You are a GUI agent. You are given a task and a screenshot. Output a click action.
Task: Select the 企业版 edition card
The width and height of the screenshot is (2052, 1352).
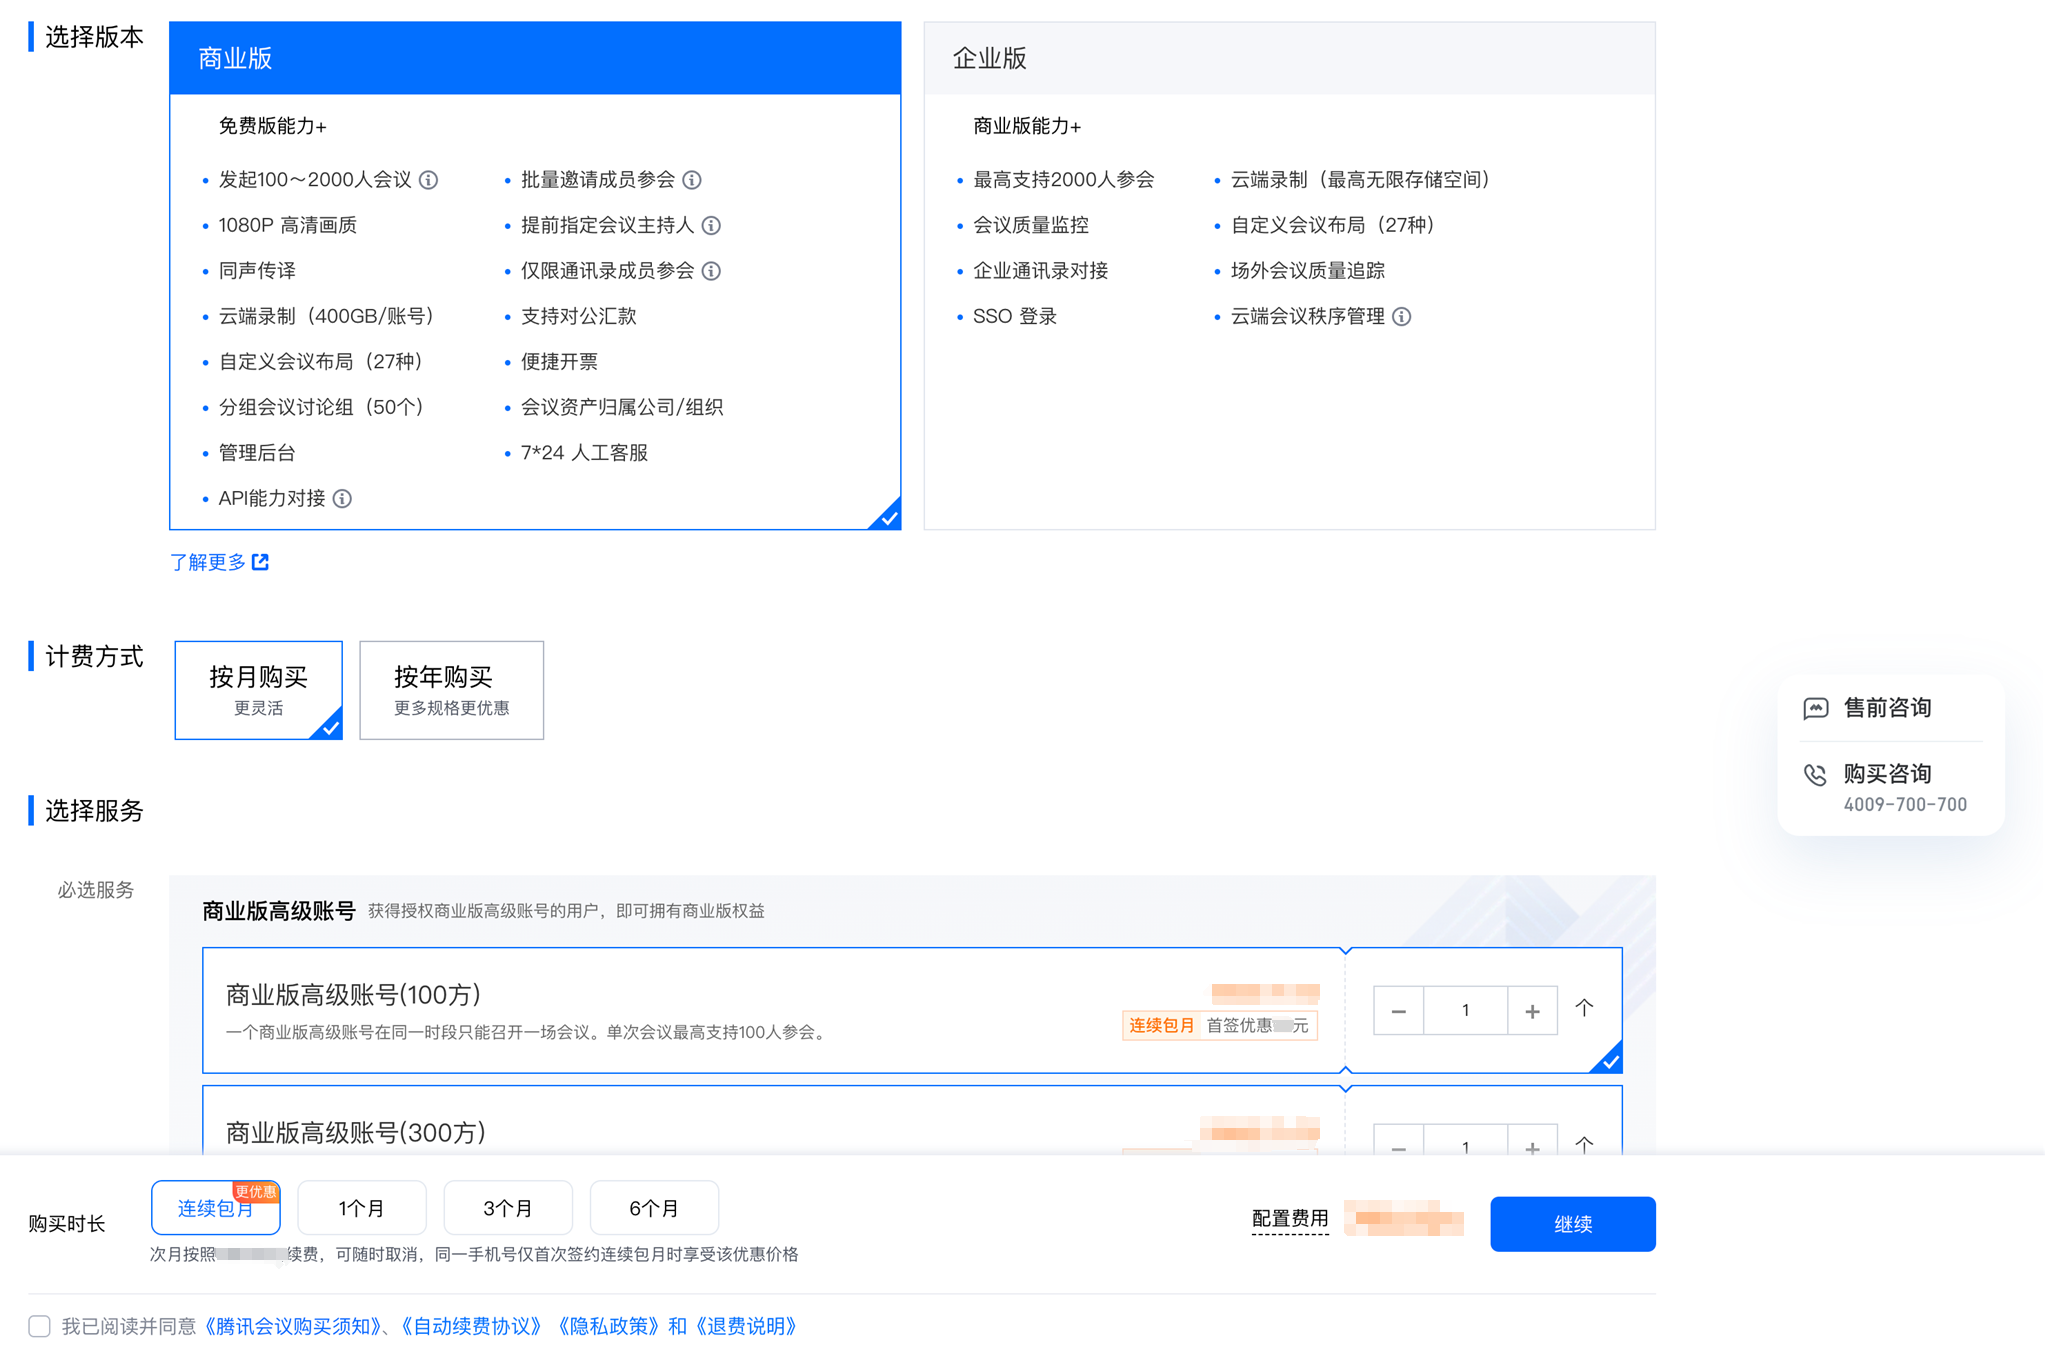(1289, 276)
